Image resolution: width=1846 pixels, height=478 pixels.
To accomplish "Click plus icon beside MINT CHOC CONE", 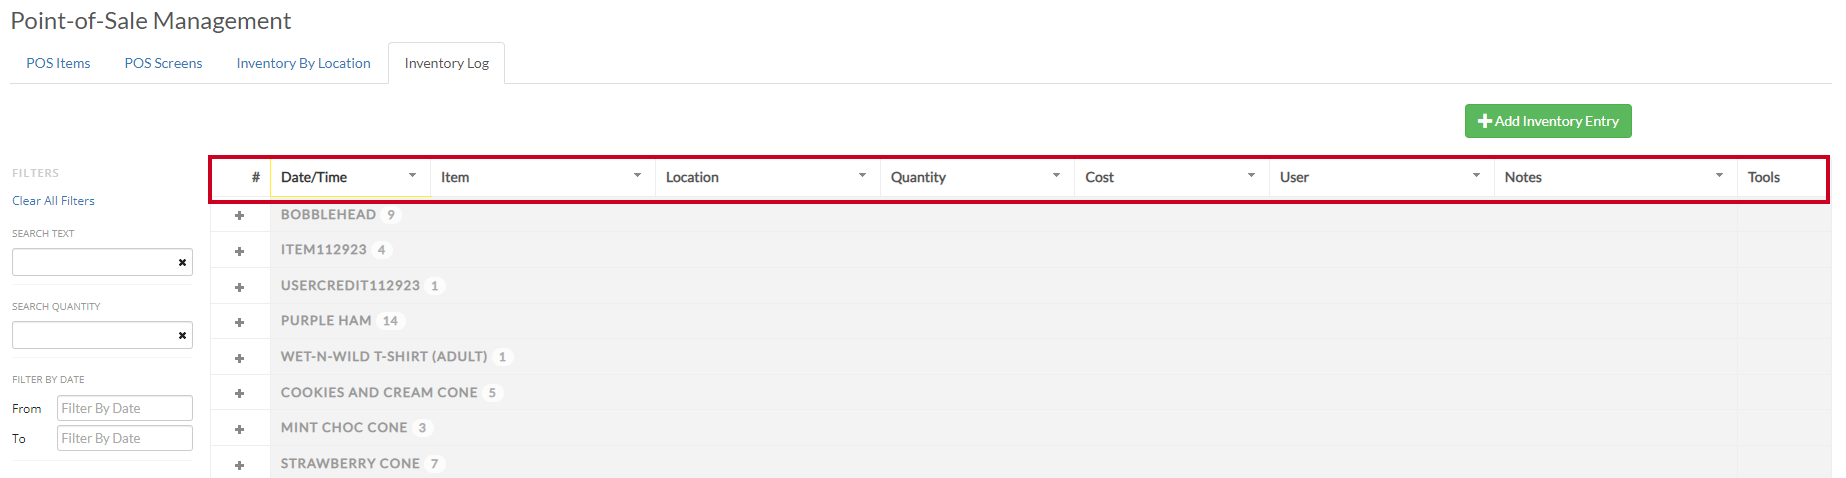I will (x=239, y=429).
